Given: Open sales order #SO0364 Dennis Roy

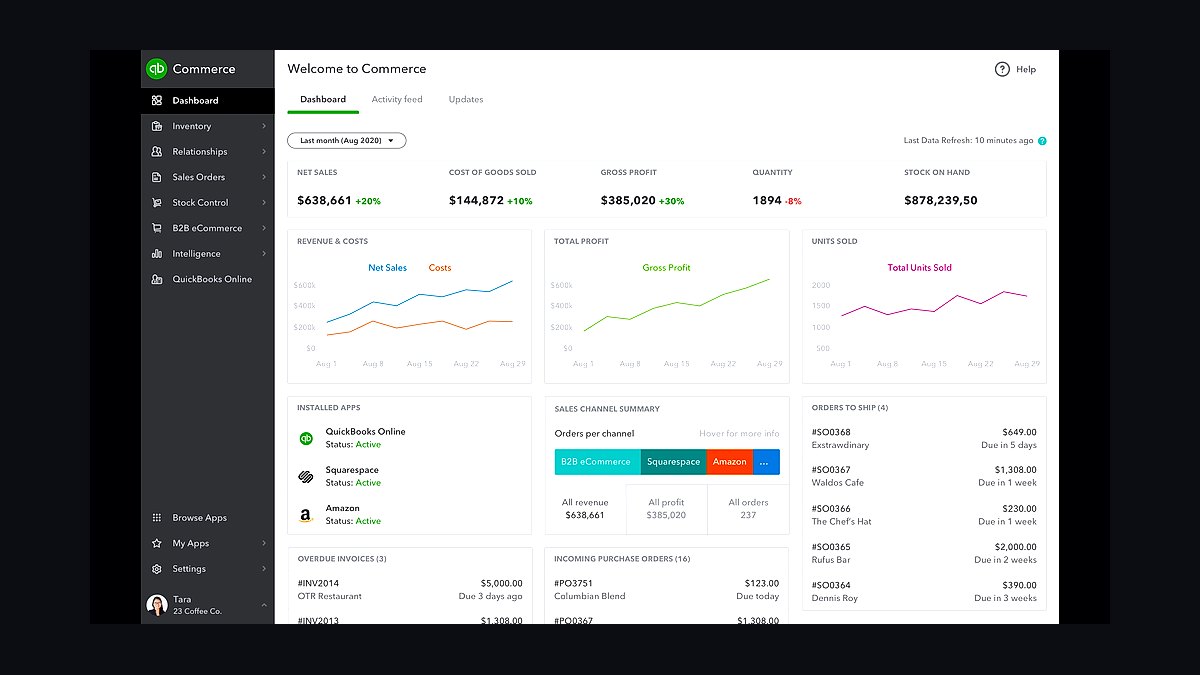Looking at the screenshot, I should [924, 591].
